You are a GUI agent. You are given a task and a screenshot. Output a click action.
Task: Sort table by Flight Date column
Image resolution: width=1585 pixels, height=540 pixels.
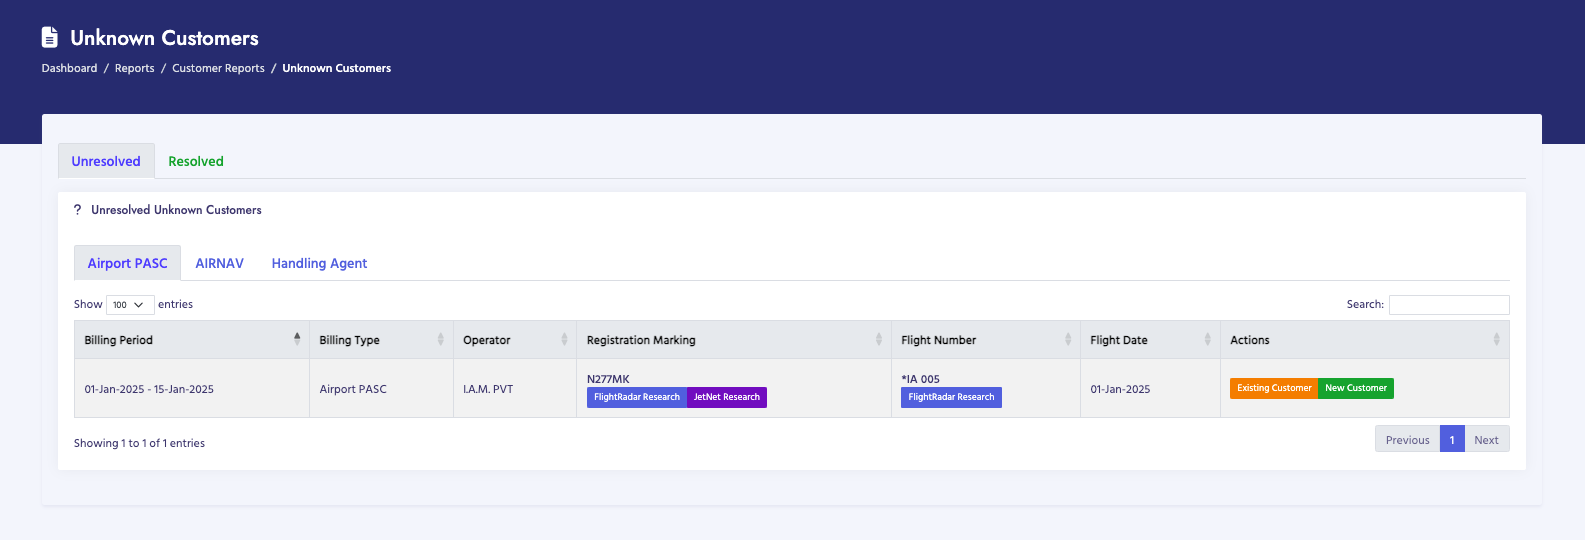[x=1149, y=340]
